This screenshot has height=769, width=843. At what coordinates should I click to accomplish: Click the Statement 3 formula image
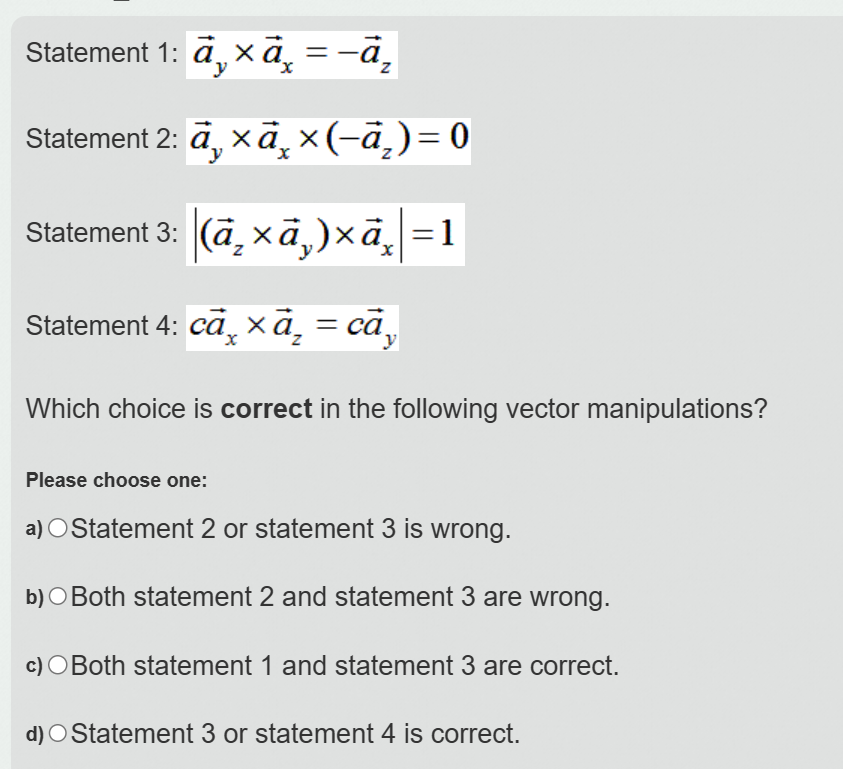point(325,233)
